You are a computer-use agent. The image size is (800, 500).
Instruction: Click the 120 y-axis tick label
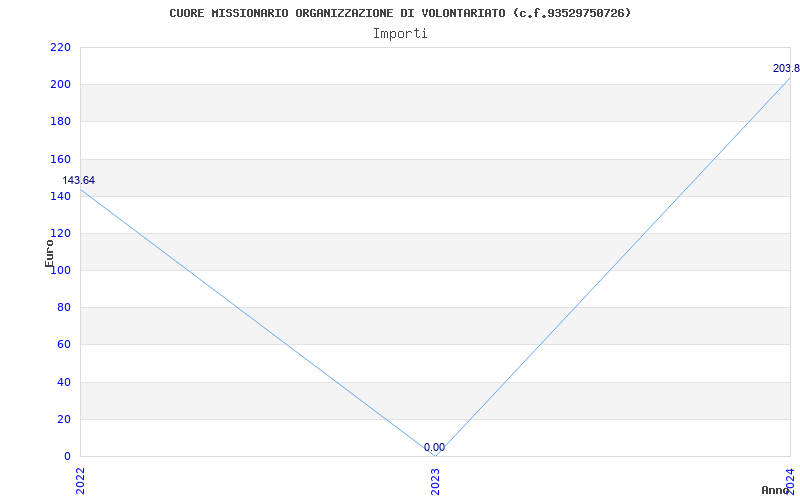coord(60,234)
